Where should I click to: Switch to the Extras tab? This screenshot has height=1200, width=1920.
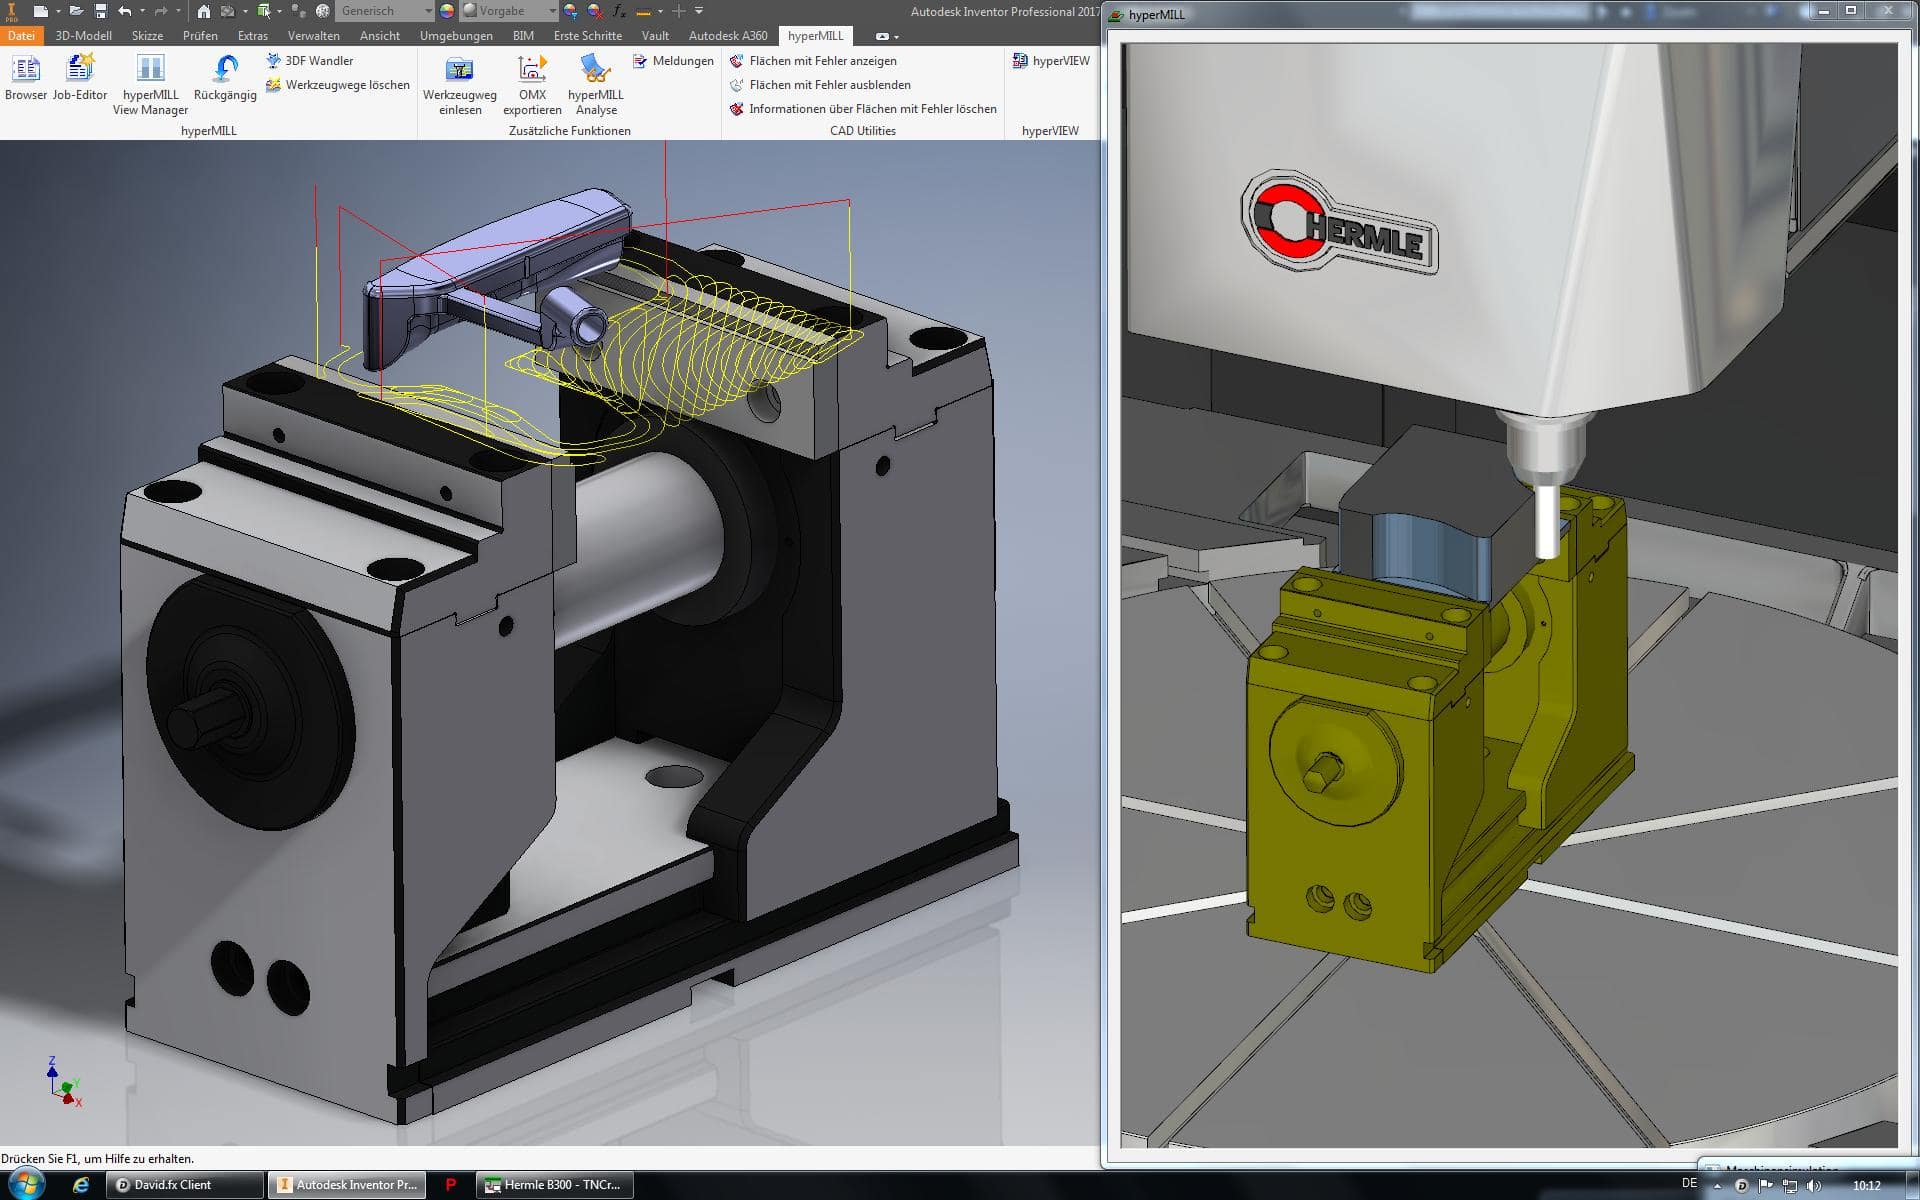coord(253,36)
